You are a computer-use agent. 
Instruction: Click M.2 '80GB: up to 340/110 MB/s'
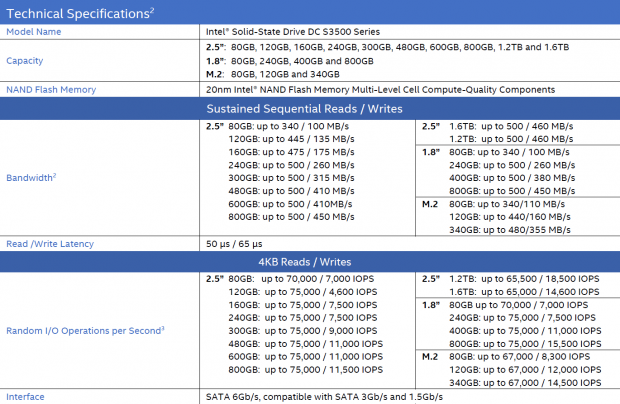507,204
